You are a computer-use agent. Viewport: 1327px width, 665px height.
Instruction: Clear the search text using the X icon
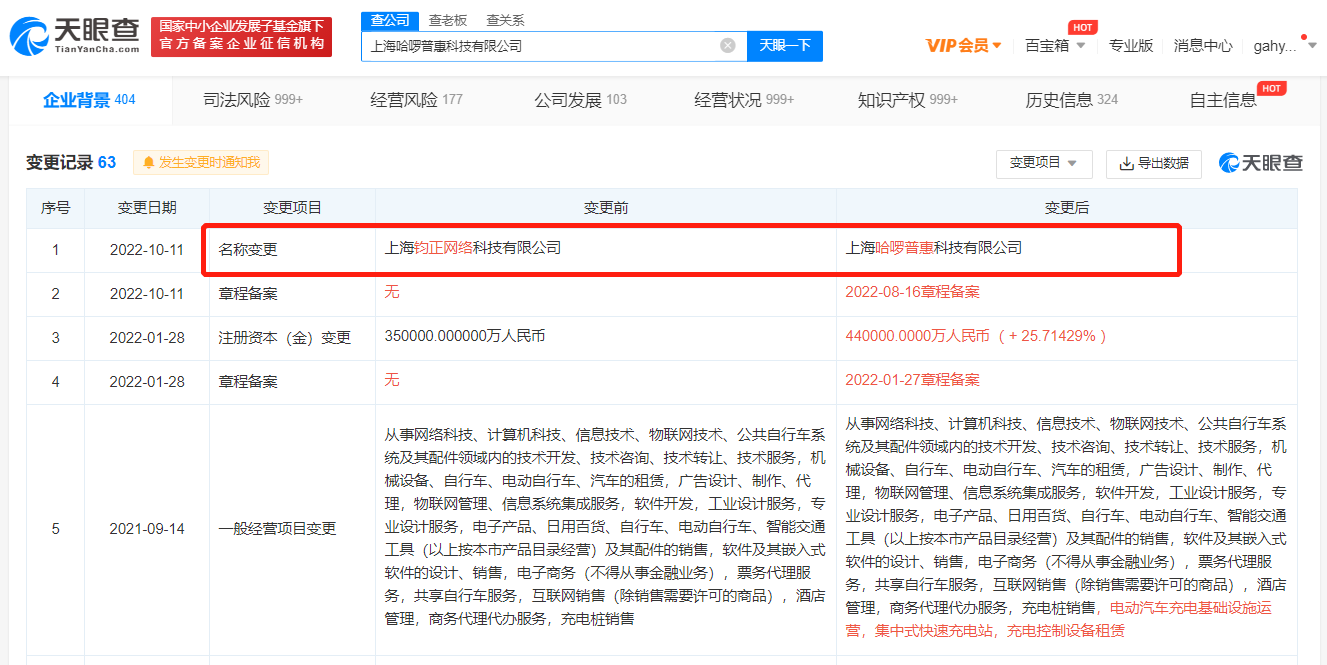(727, 45)
